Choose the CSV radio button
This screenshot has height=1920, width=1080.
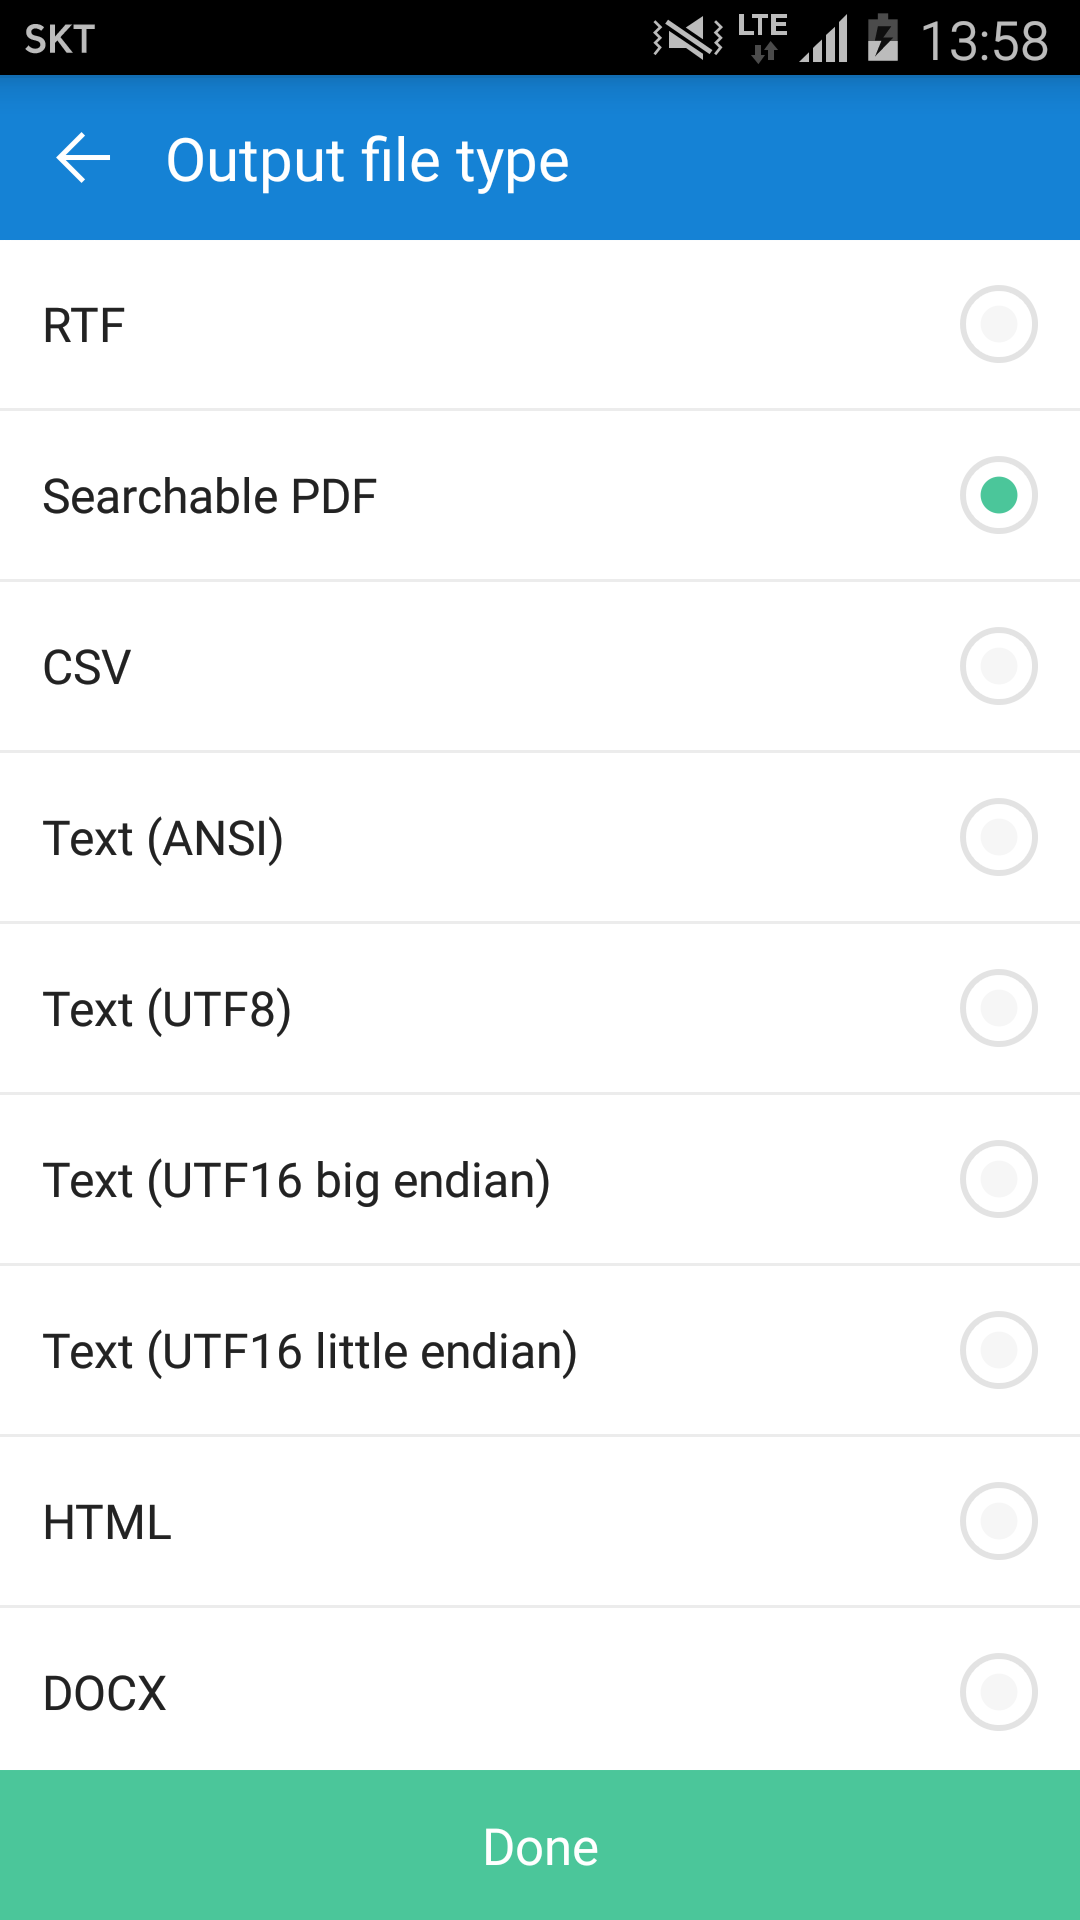click(998, 666)
